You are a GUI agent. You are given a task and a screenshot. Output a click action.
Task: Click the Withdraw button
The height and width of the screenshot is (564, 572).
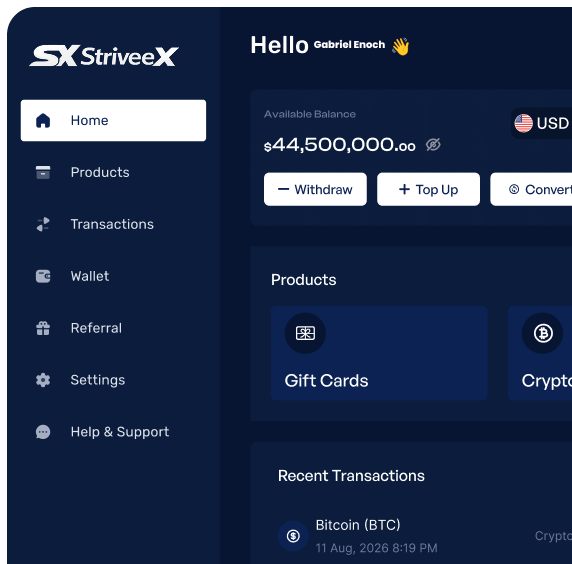coord(315,189)
